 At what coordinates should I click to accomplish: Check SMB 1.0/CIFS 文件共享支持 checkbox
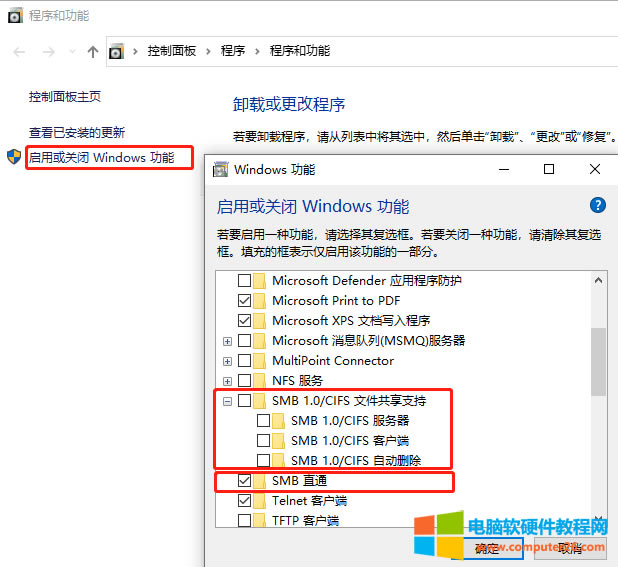coord(244,401)
